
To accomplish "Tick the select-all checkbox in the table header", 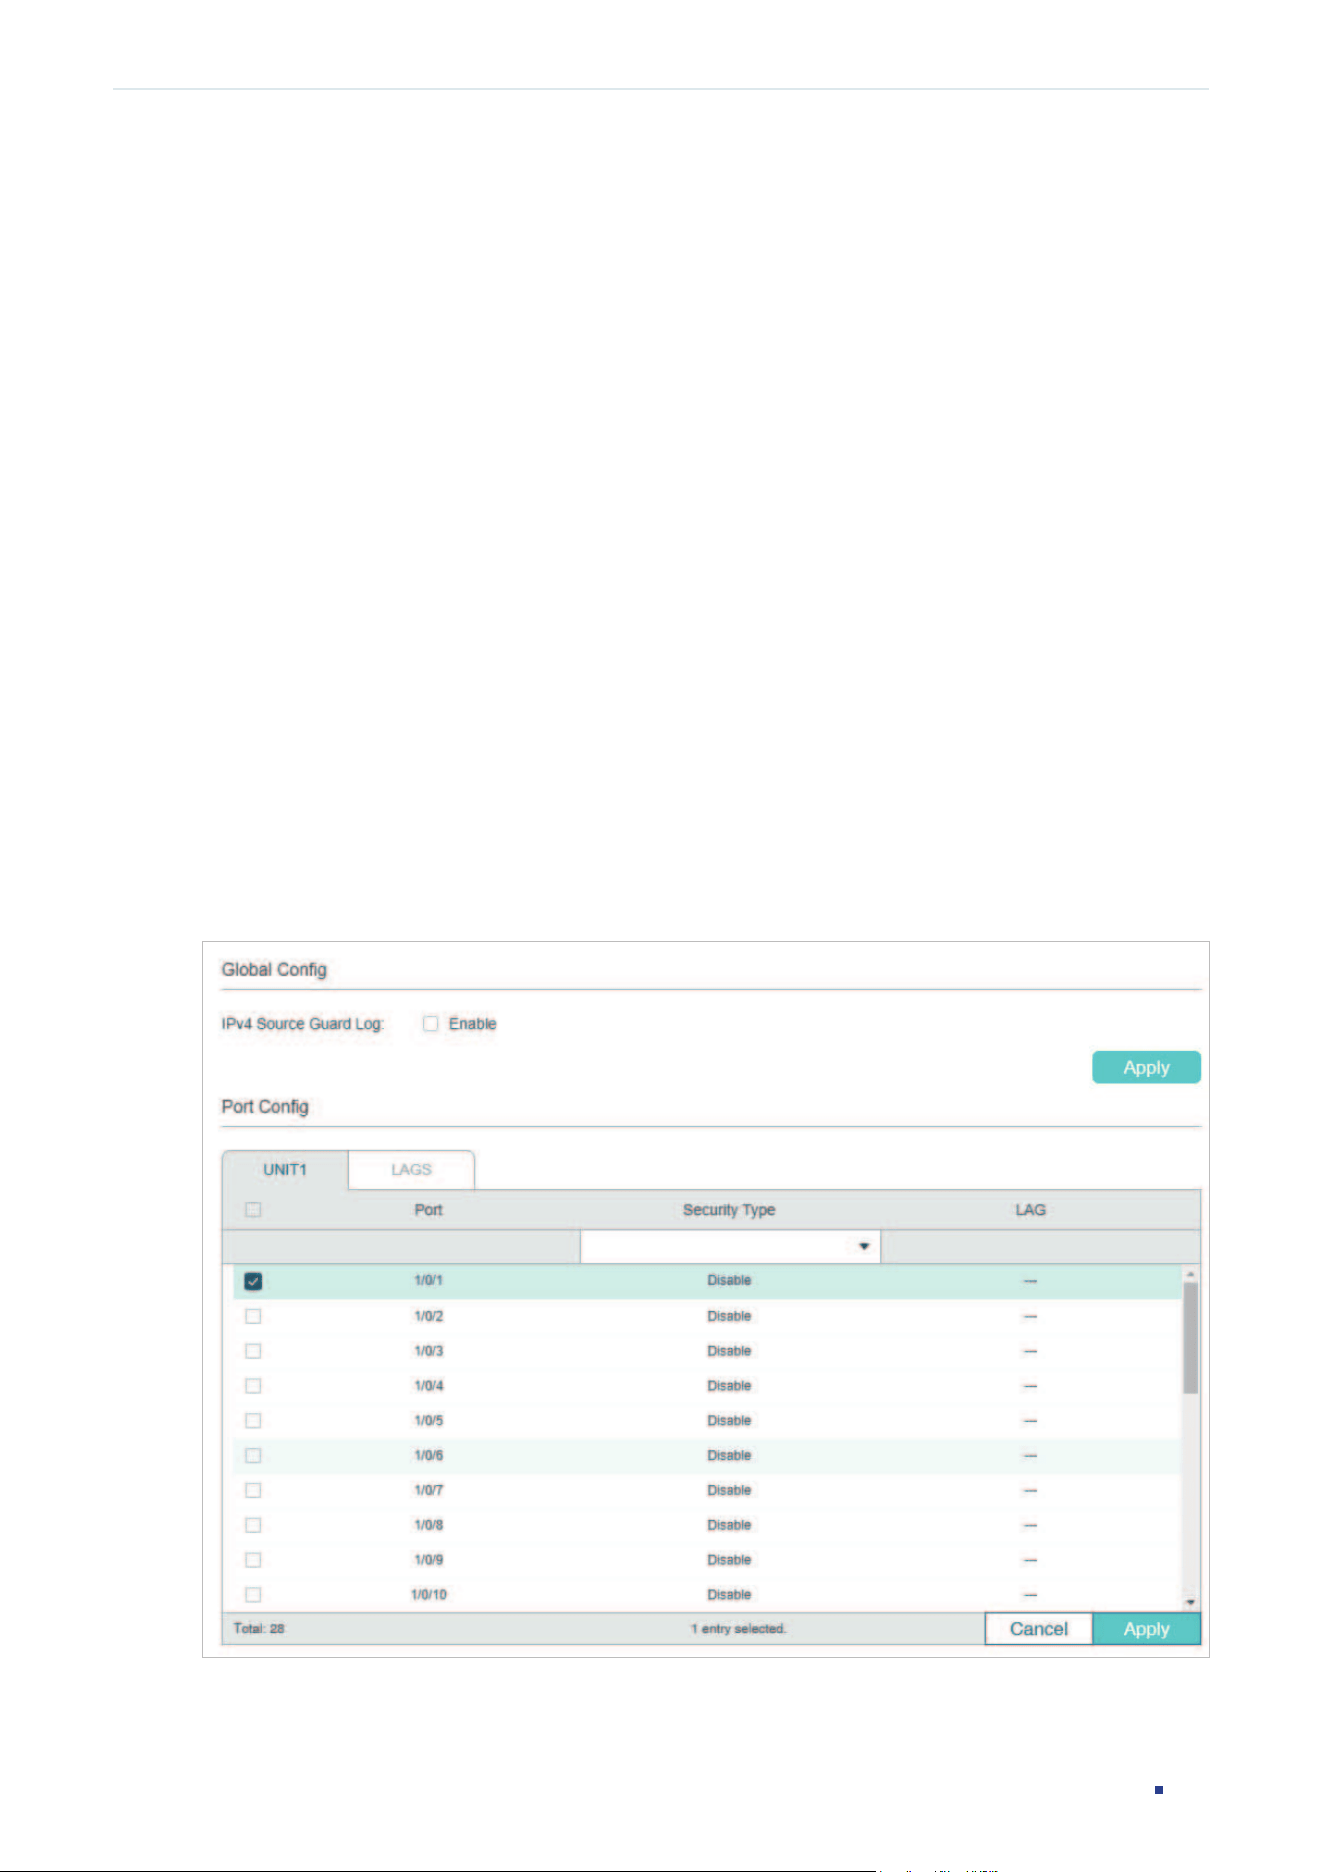I will pyautogui.click(x=253, y=1210).
